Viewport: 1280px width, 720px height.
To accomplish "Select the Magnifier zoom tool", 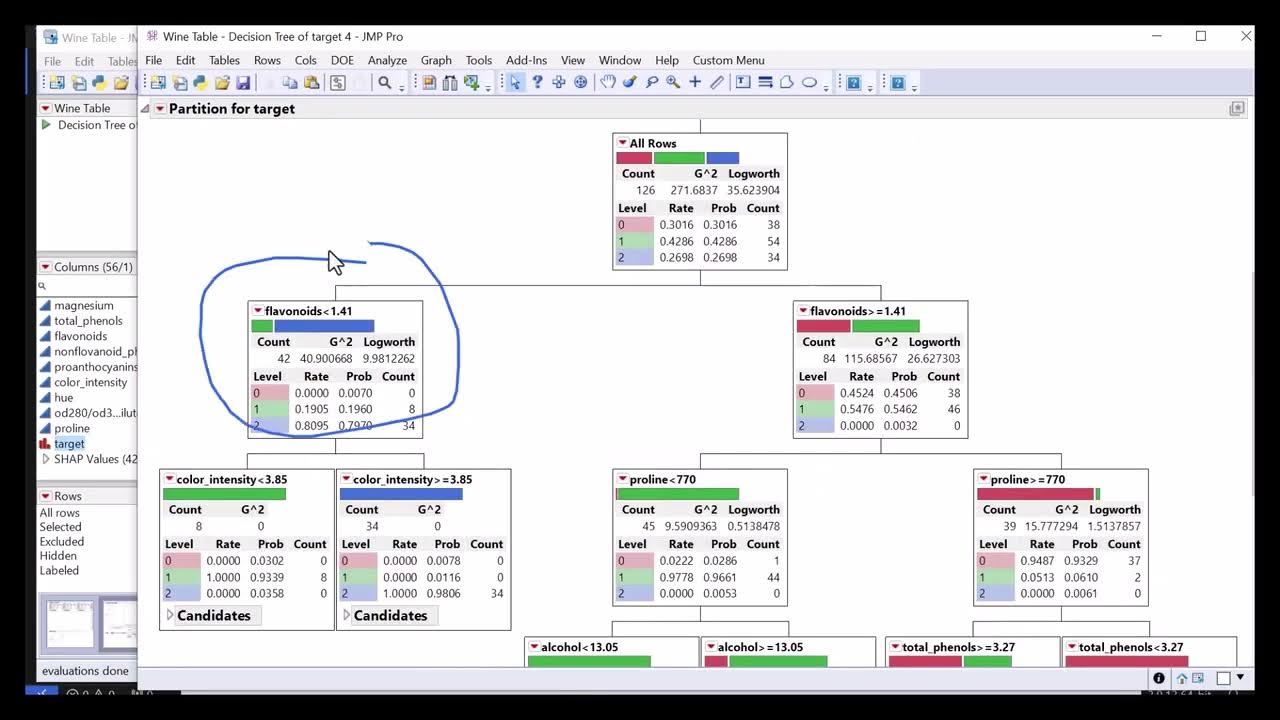I will [673, 83].
